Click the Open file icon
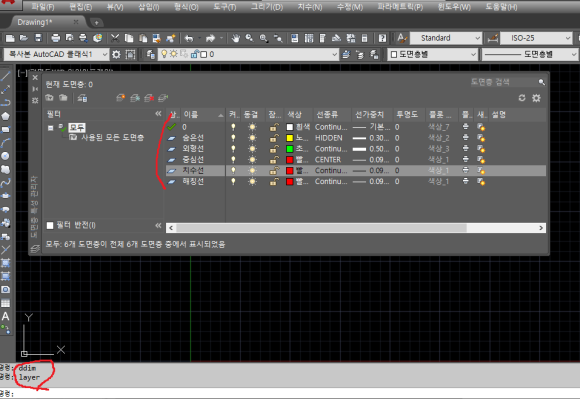Viewport: 580px width, 399px height. [x=24, y=38]
